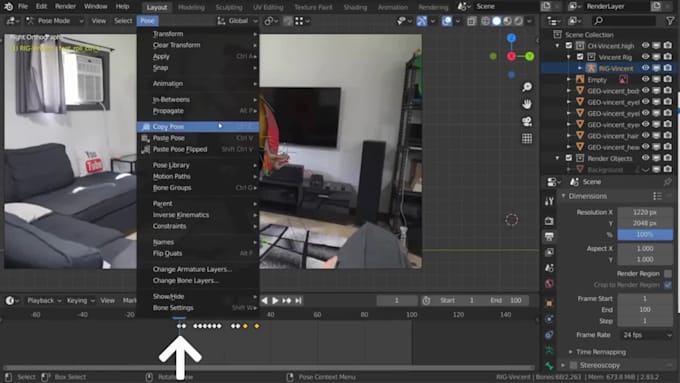
Task: Open the Pose Library submenu
Action: 198,165
